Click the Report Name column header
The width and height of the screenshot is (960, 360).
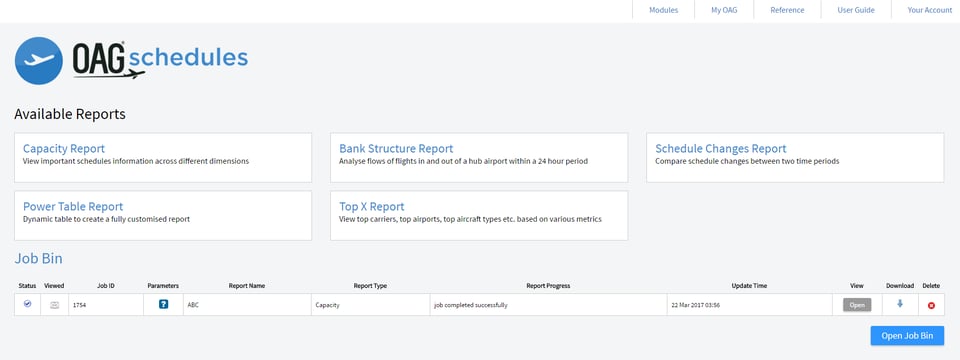[x=247, y=286]
